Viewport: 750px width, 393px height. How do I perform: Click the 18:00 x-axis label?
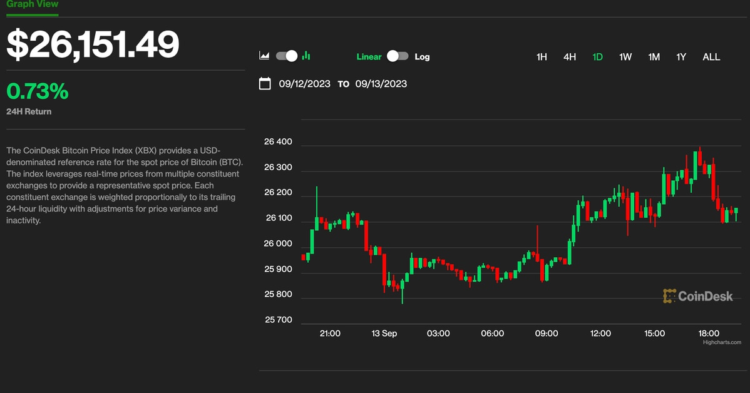[708, 333]
